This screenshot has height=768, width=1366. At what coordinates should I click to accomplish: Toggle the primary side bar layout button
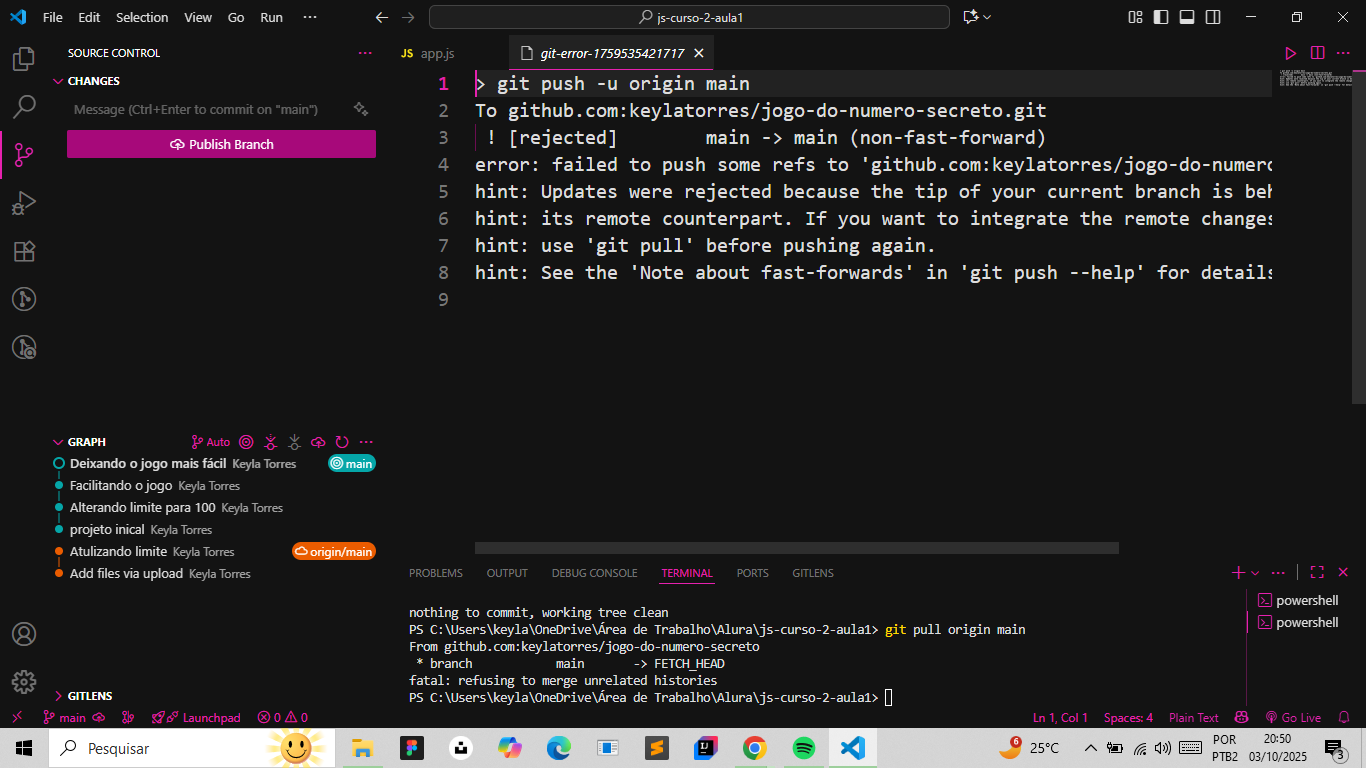1161,17
